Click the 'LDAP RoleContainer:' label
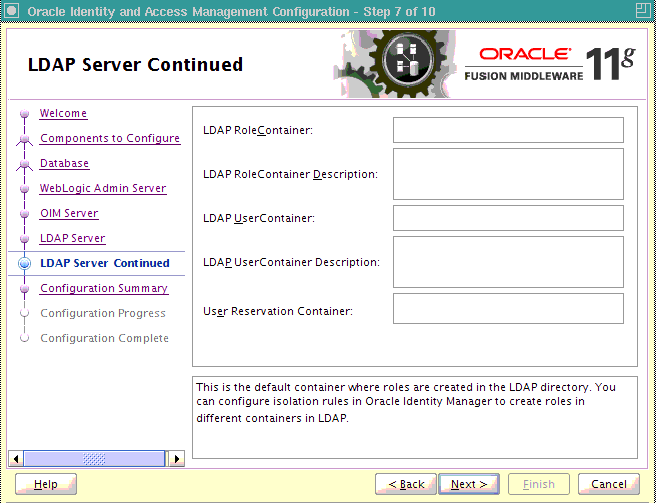 (258, 130)
